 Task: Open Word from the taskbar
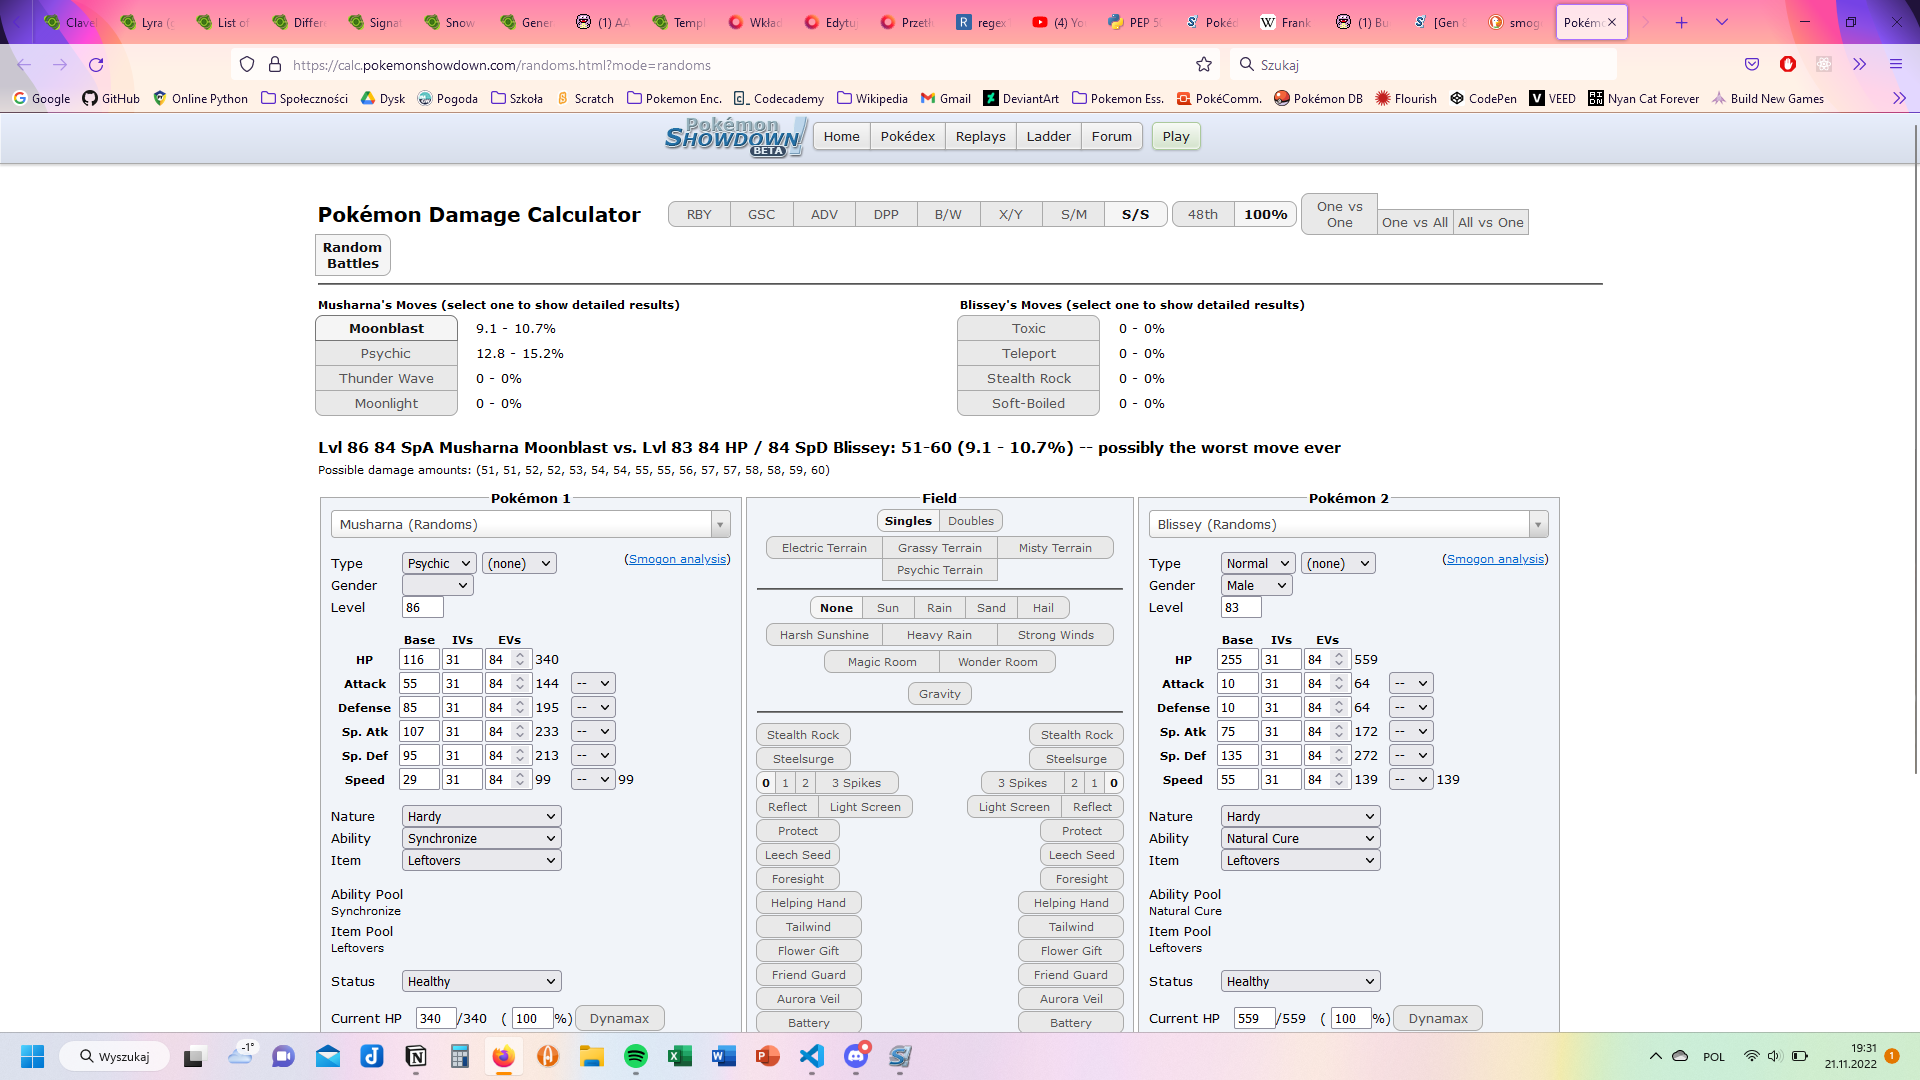(724, 1056)
